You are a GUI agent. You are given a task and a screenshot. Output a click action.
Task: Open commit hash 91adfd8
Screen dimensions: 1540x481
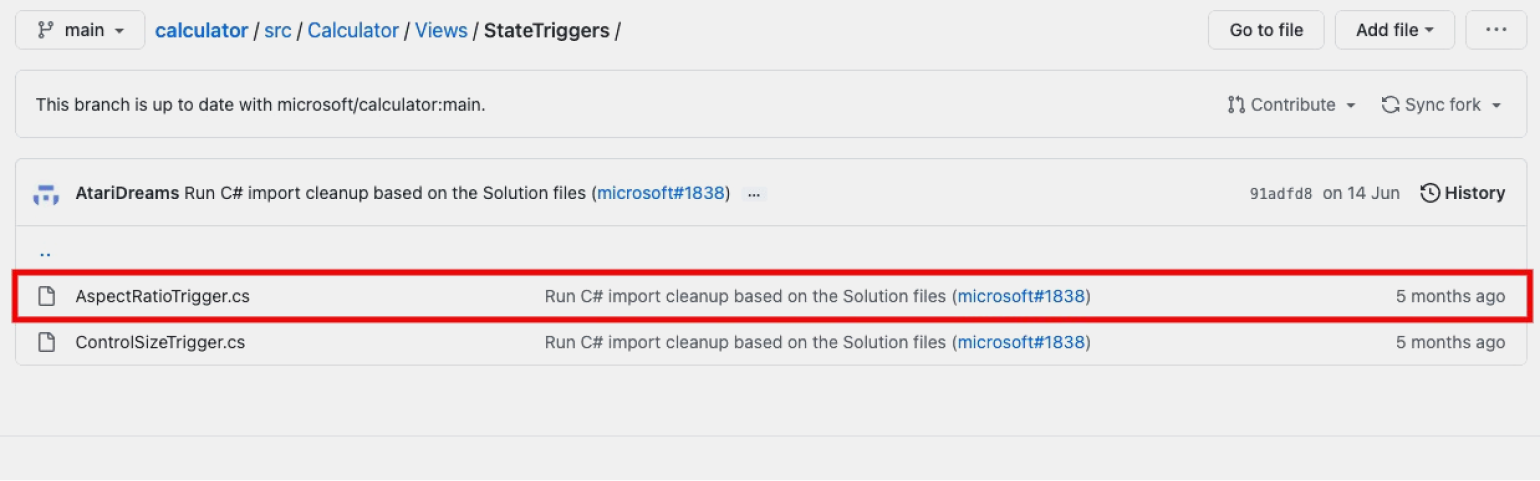[1280, 194]
